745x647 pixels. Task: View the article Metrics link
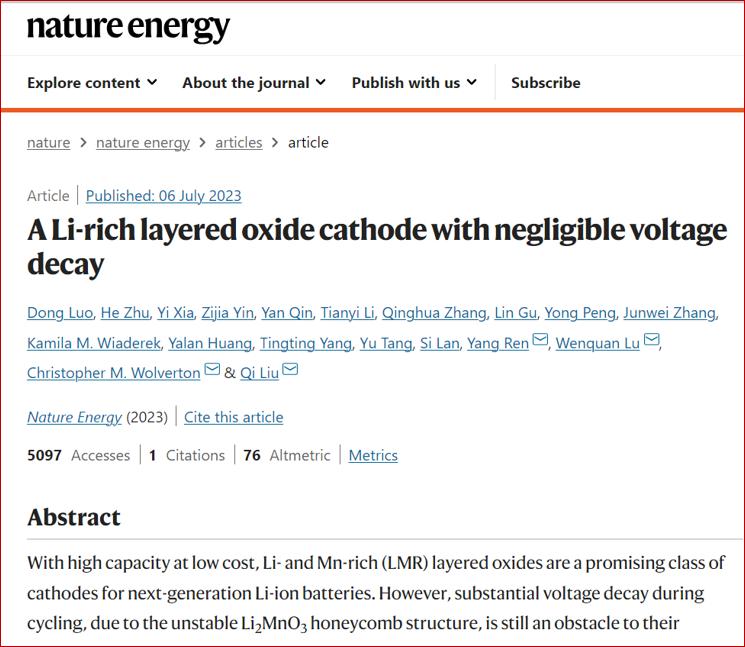tap(373, 455)
